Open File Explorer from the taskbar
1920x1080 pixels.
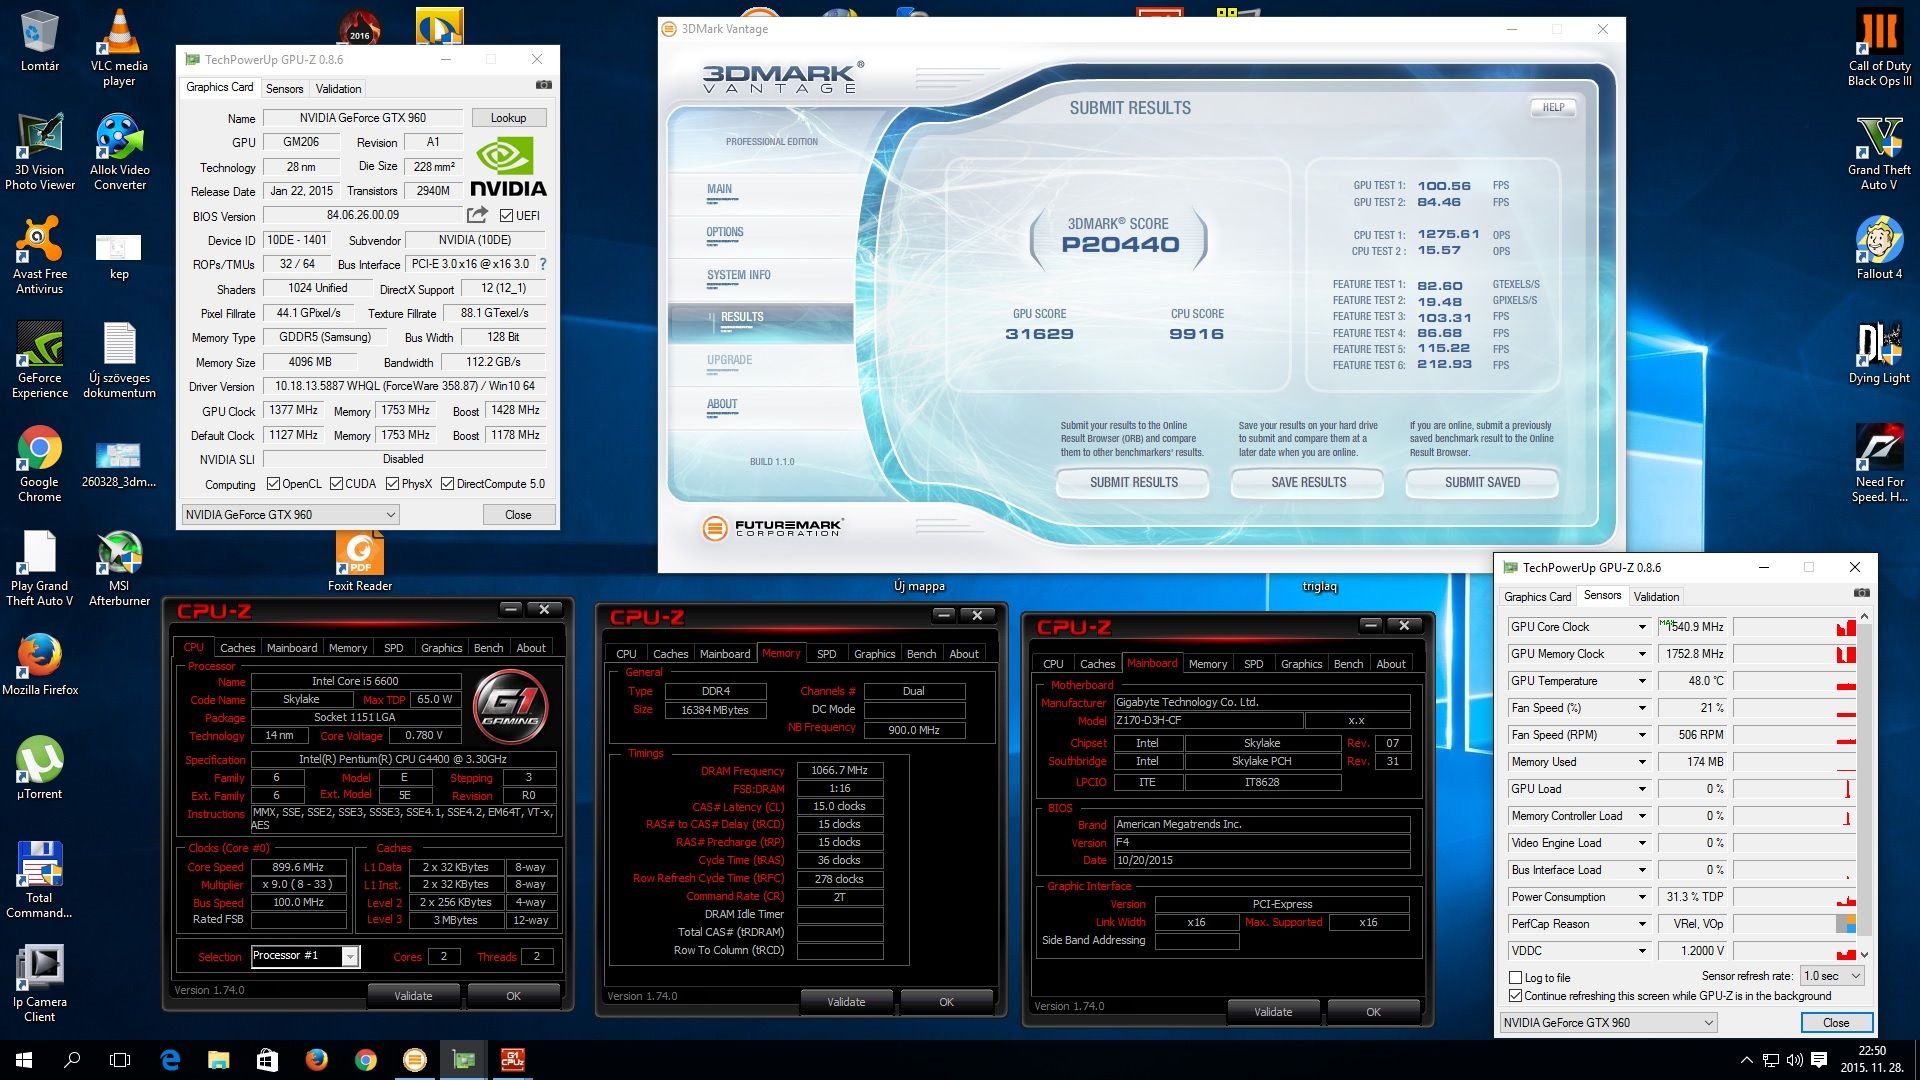(x=219, y=1060)
